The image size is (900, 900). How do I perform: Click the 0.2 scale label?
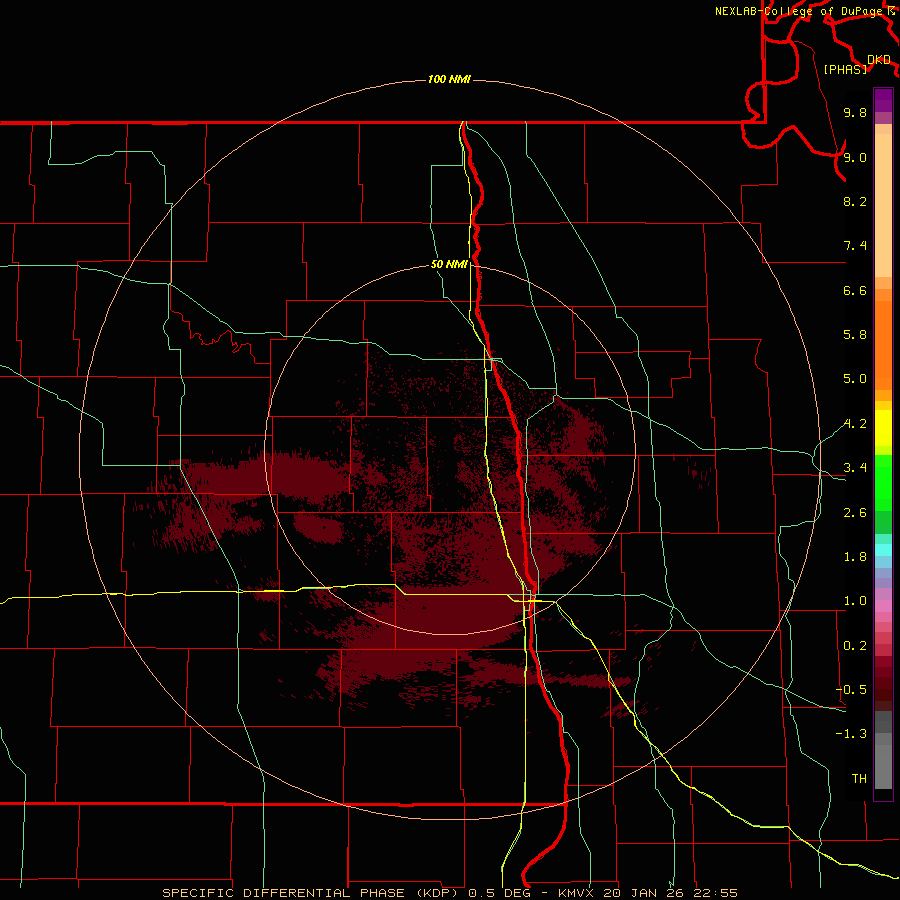(x=855, y=646)
